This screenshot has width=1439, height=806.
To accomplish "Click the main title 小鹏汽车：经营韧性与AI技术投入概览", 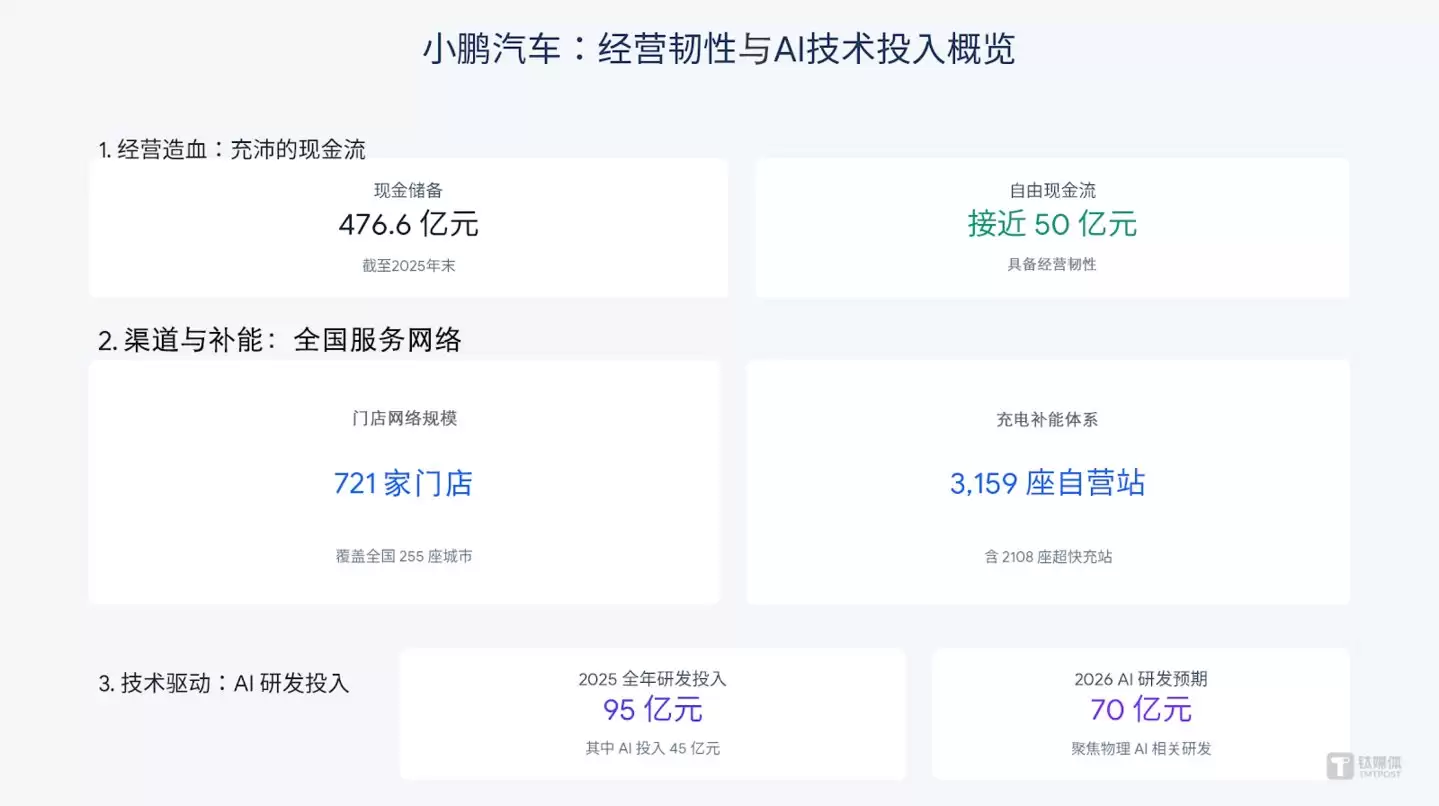I will [x=719, y=47].
